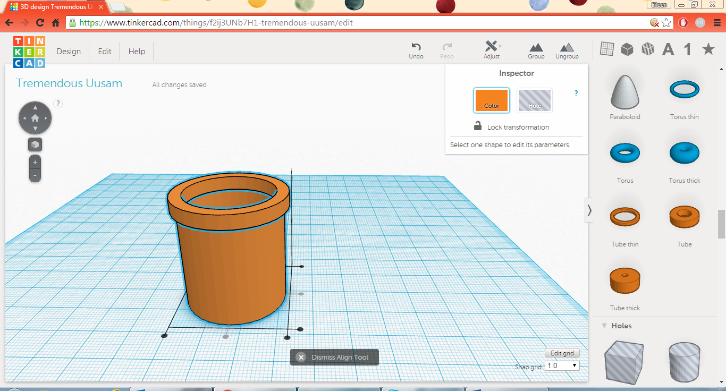This screenshot has height=391, width=726.
Task: Click the Redo button
Action: 447,50
